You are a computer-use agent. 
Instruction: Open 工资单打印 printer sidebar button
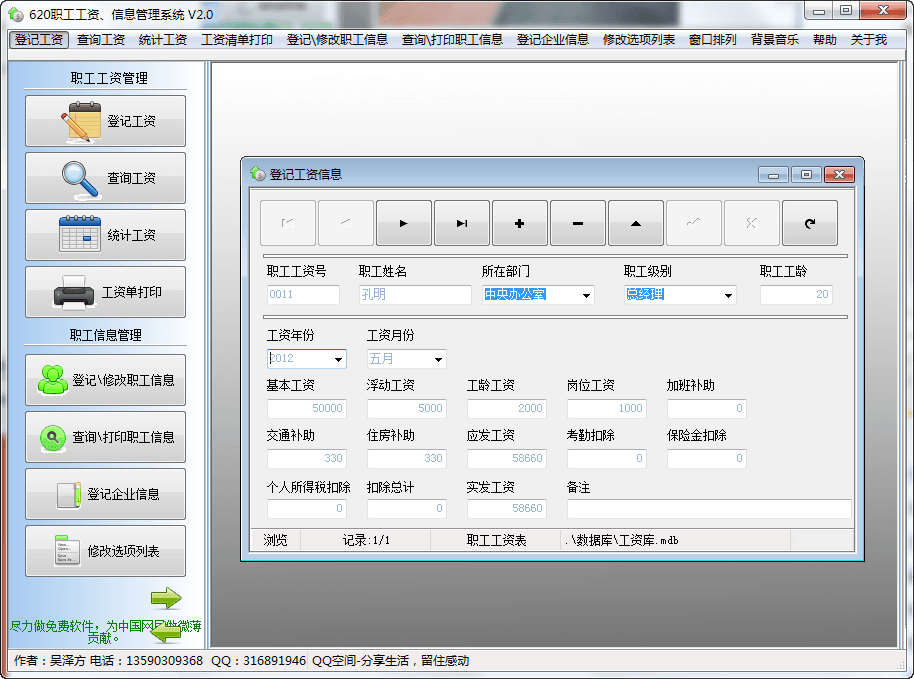[x=105, y=292]
